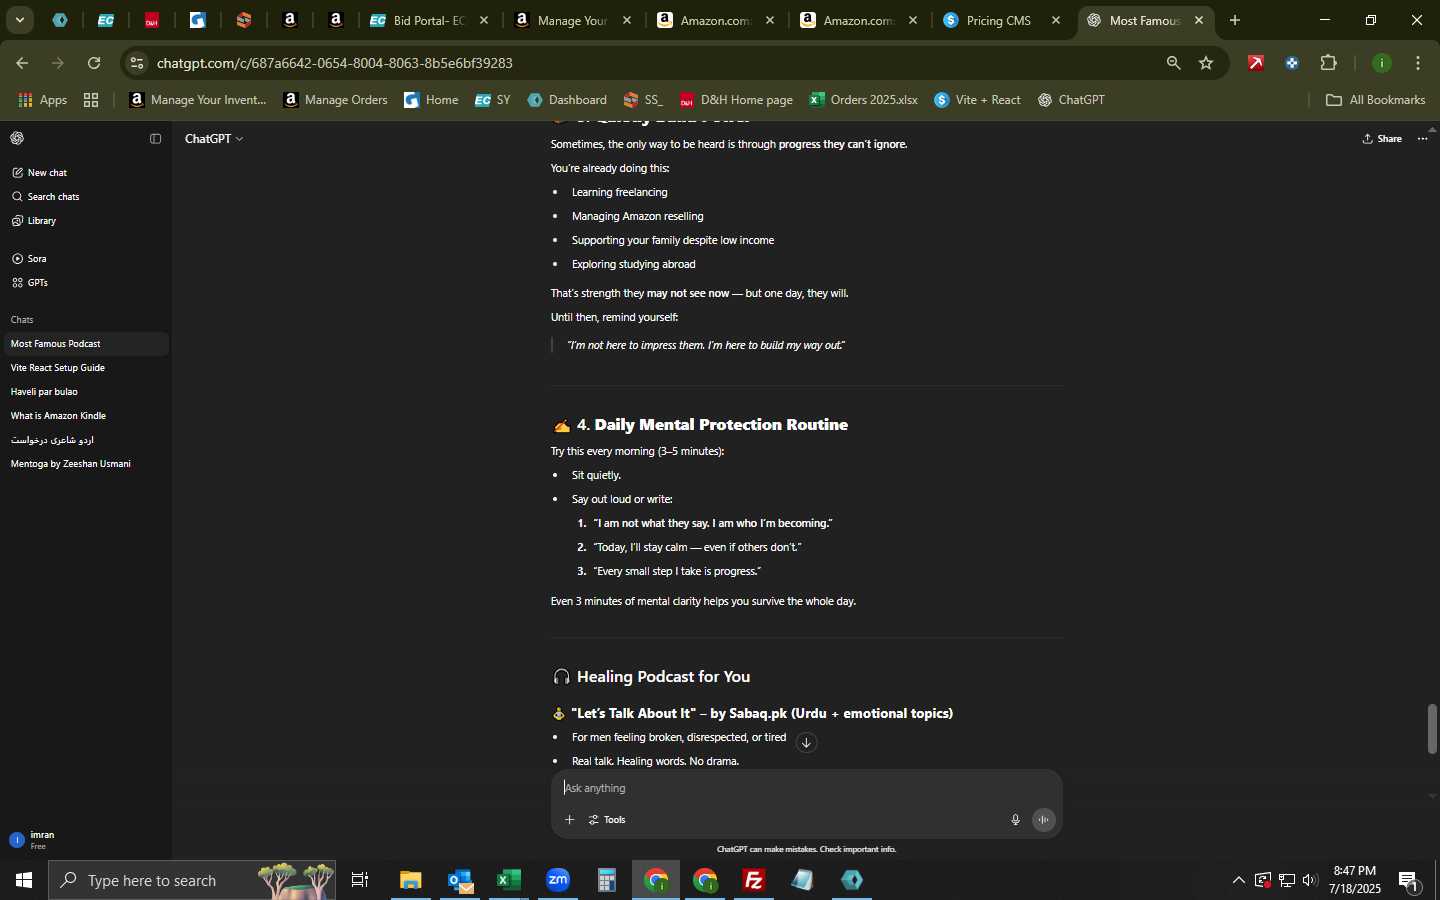The height and width of the screenshot is (900, 1440).
Task: Click the red arrow extension icon
Action: point(1256,63)
